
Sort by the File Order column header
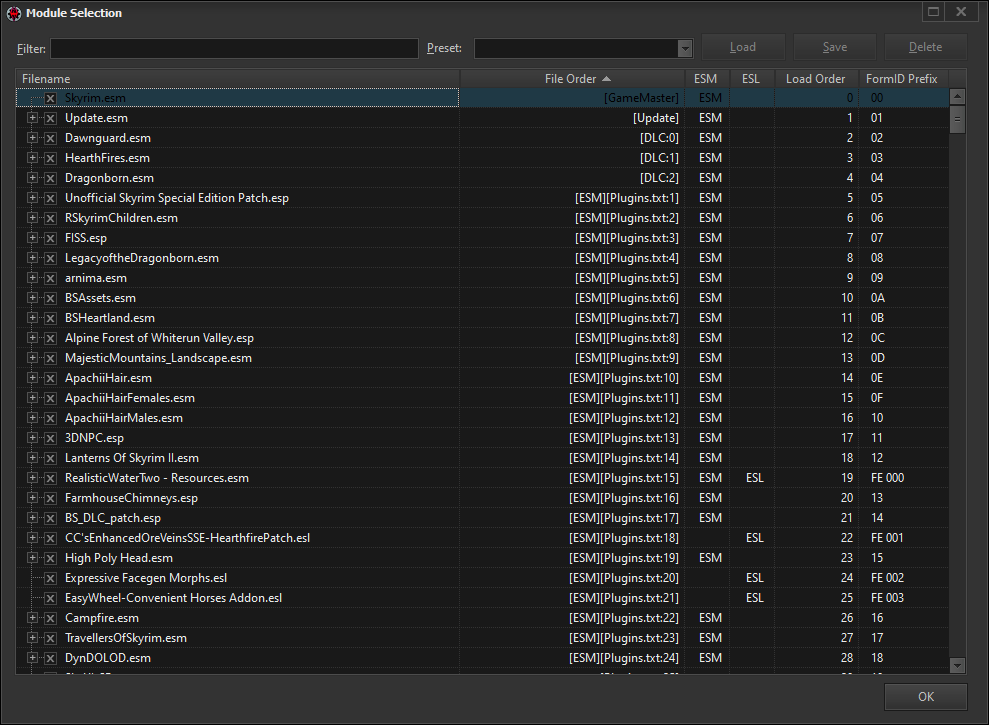(573, 79)
